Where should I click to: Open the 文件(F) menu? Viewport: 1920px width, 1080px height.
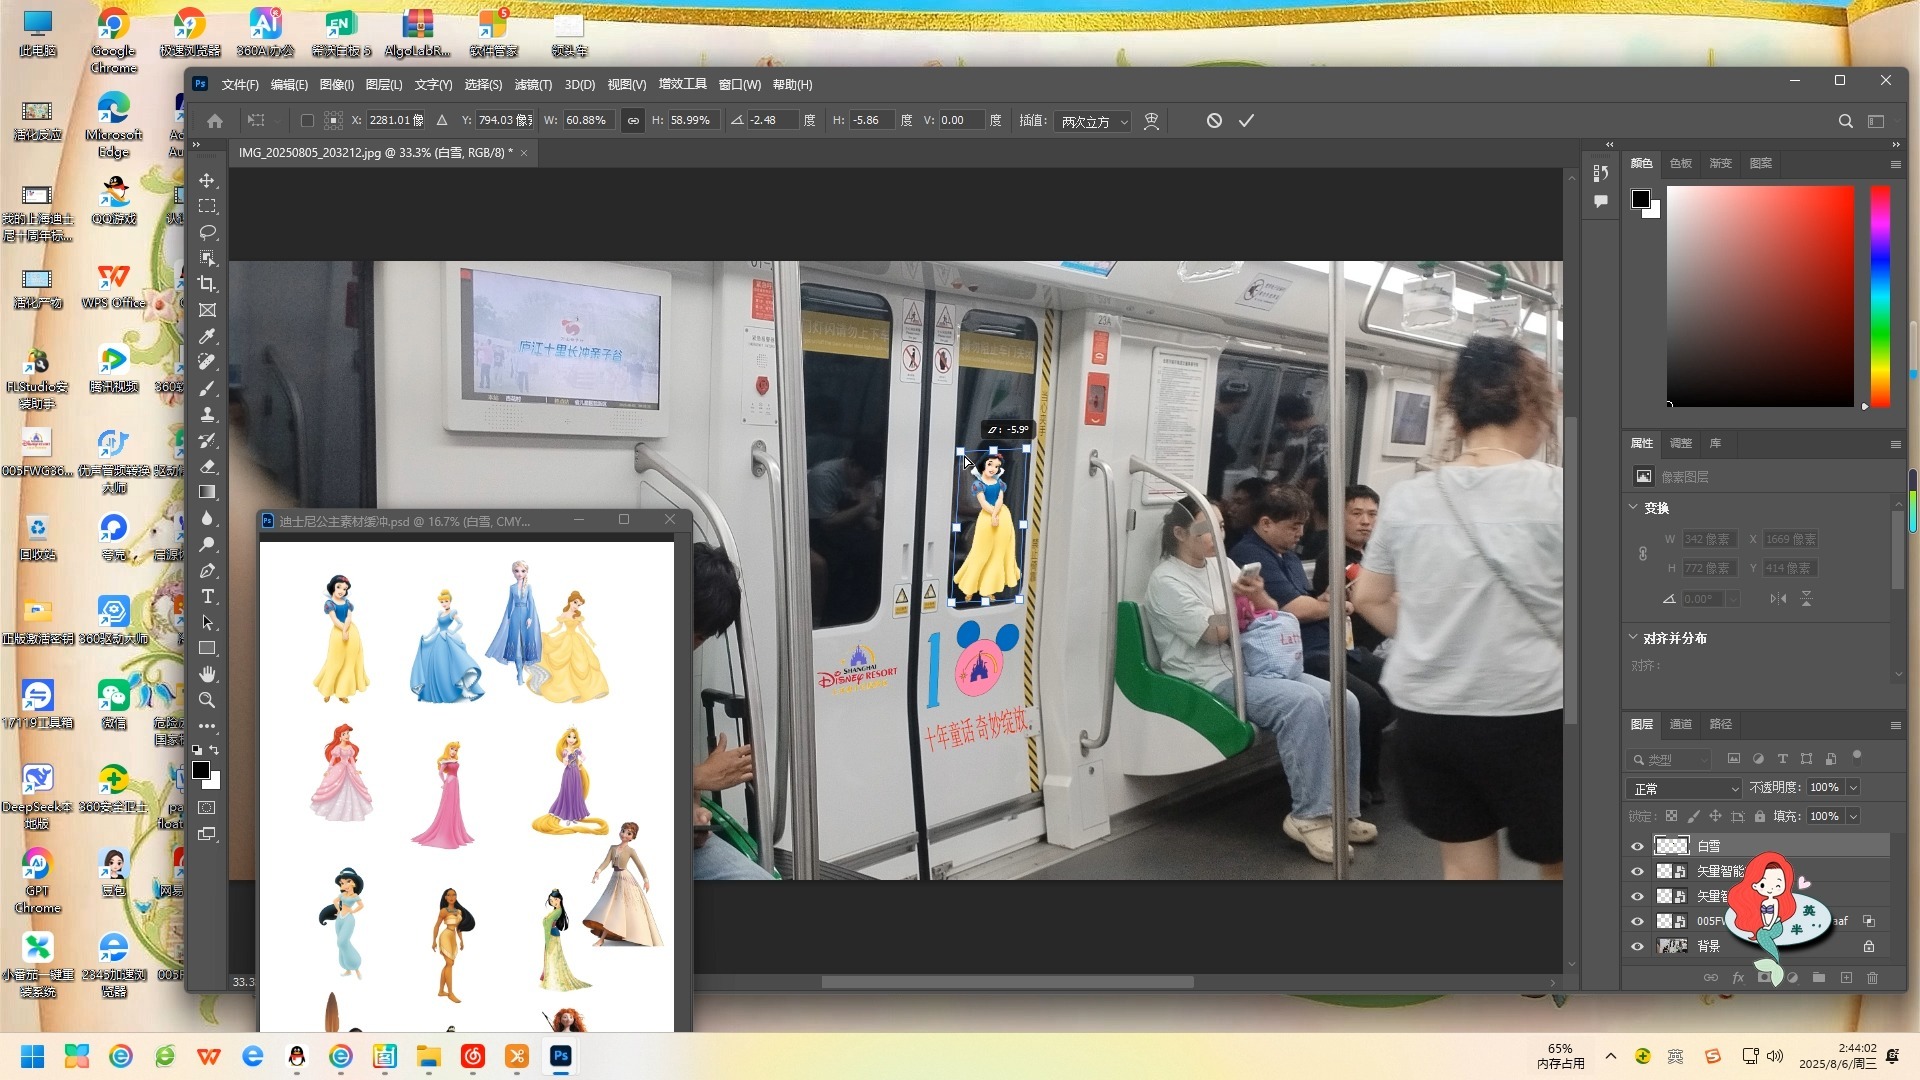click(x=240, y=85)
